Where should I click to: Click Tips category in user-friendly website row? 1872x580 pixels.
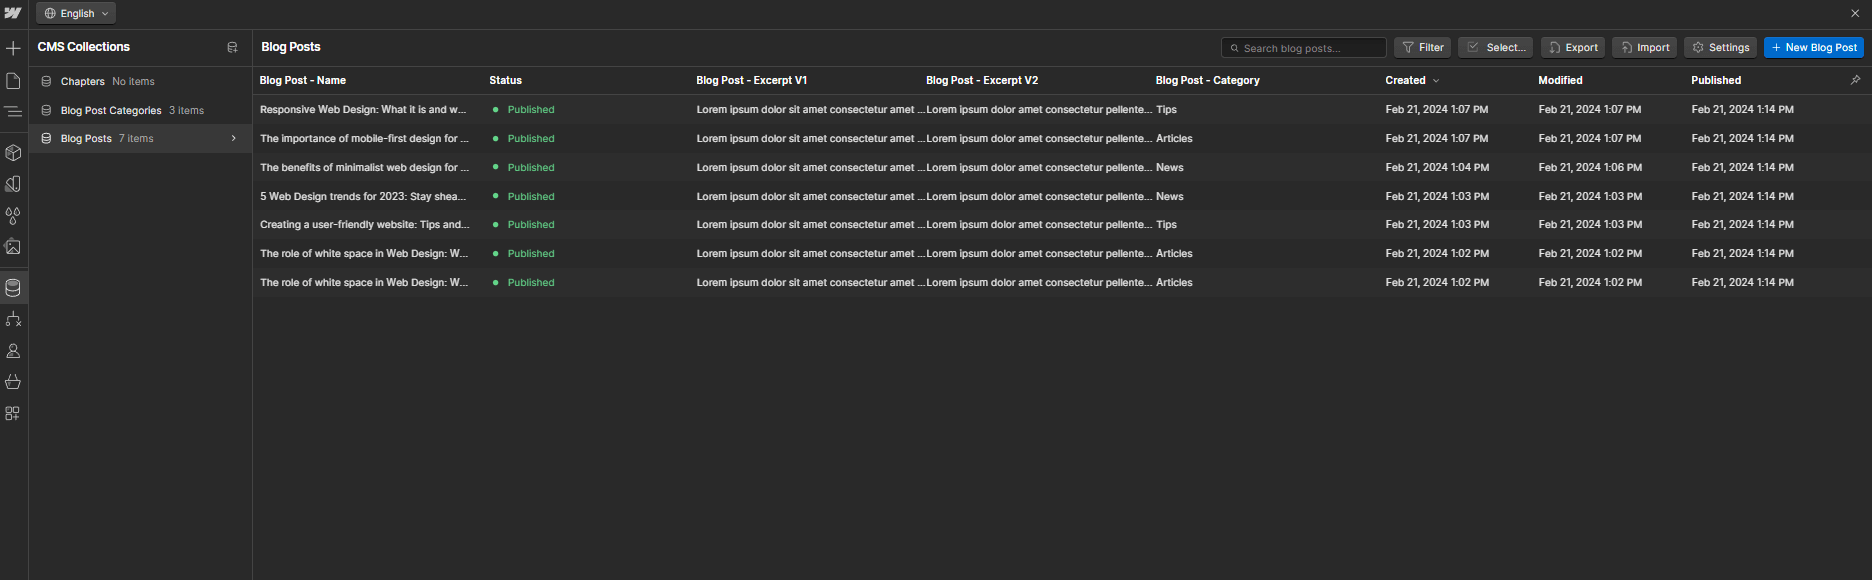point(1166,224)
